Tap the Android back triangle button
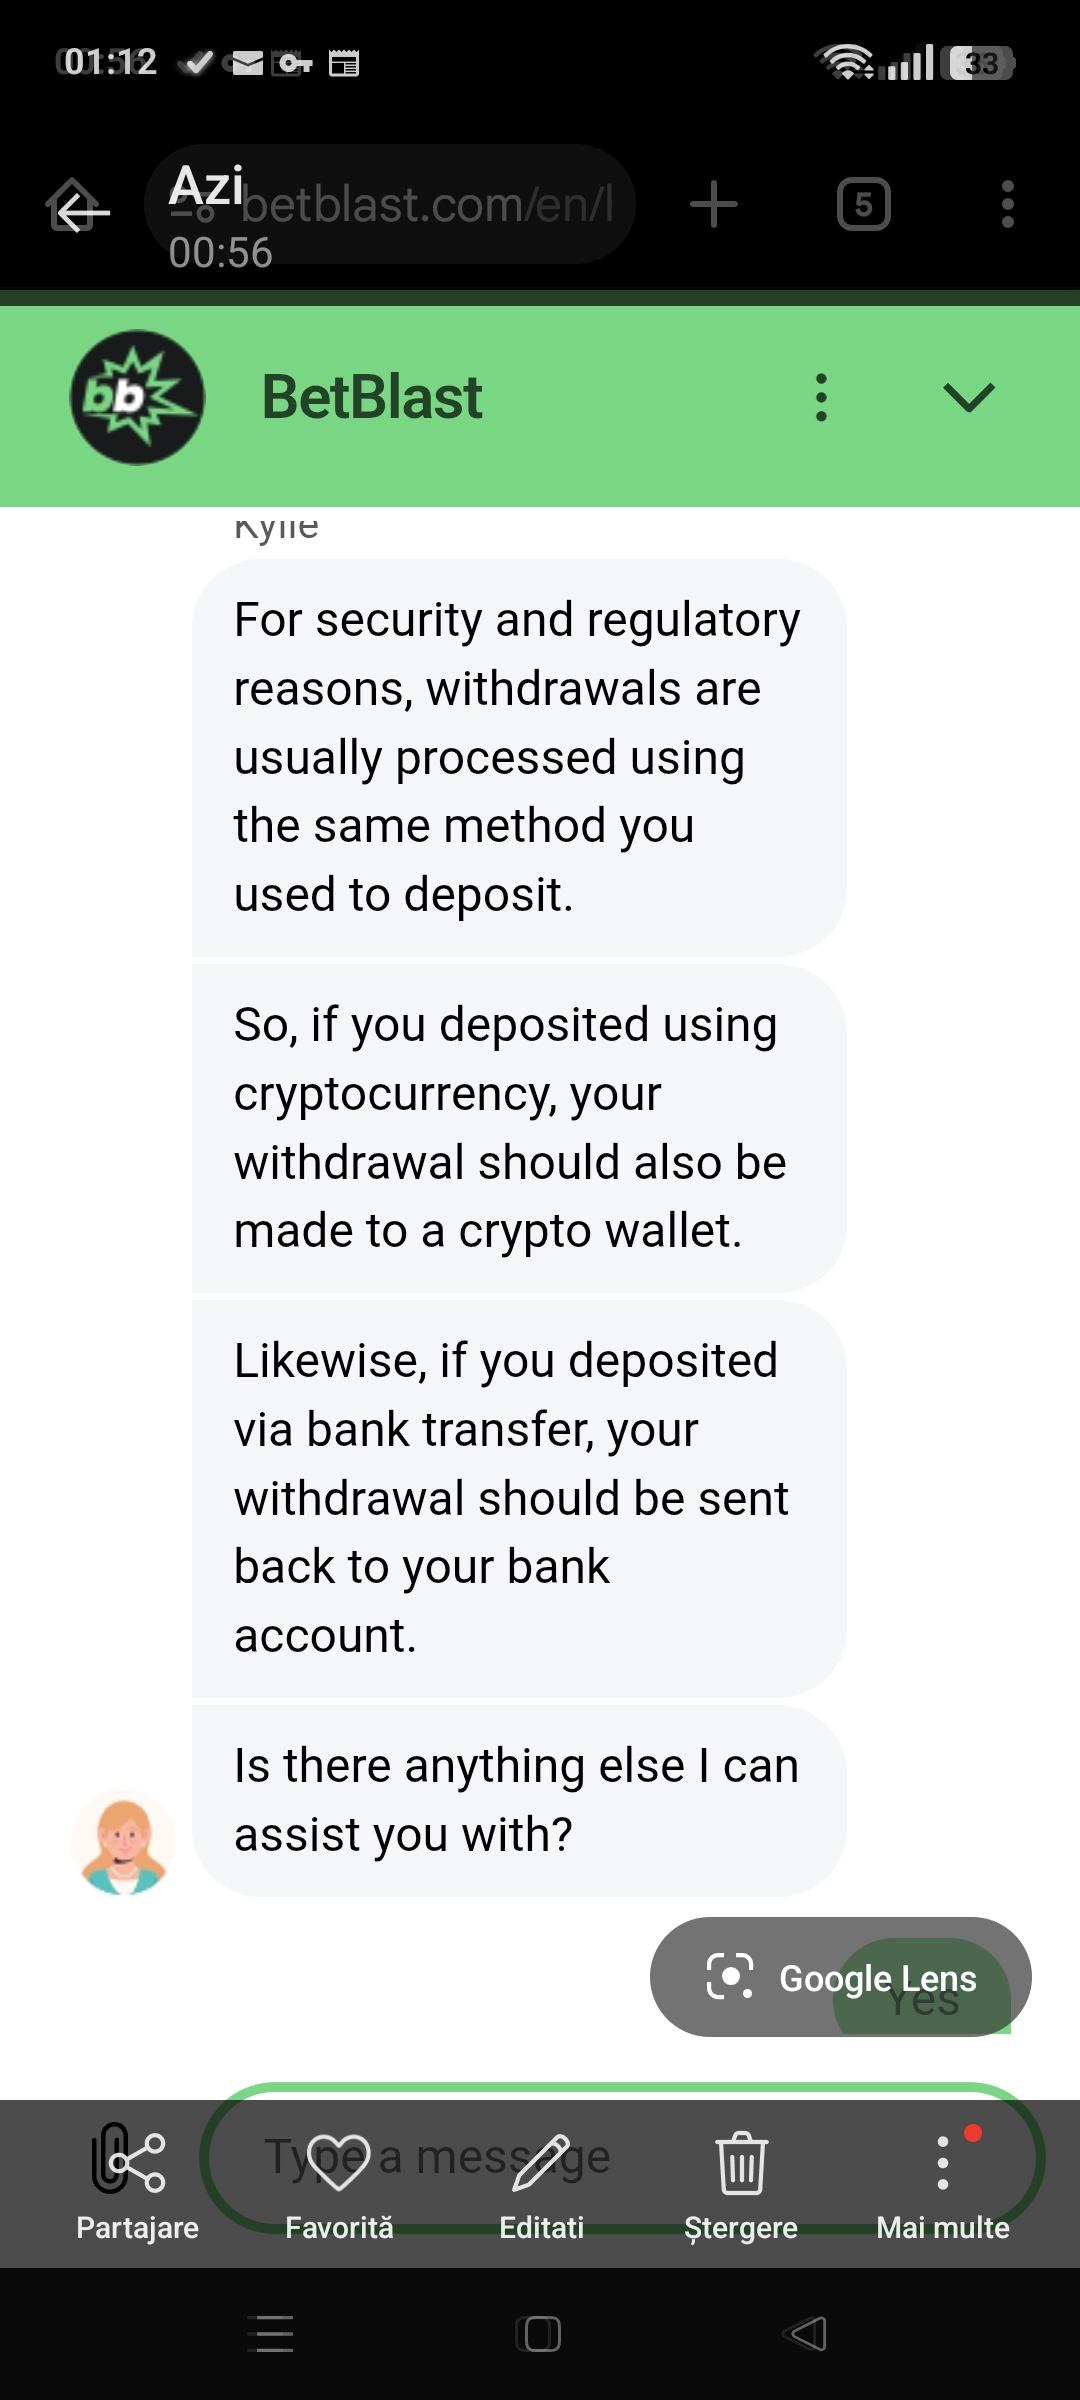The image size is (1080, 2400). pyautogui.click(x=806, y=2334)
